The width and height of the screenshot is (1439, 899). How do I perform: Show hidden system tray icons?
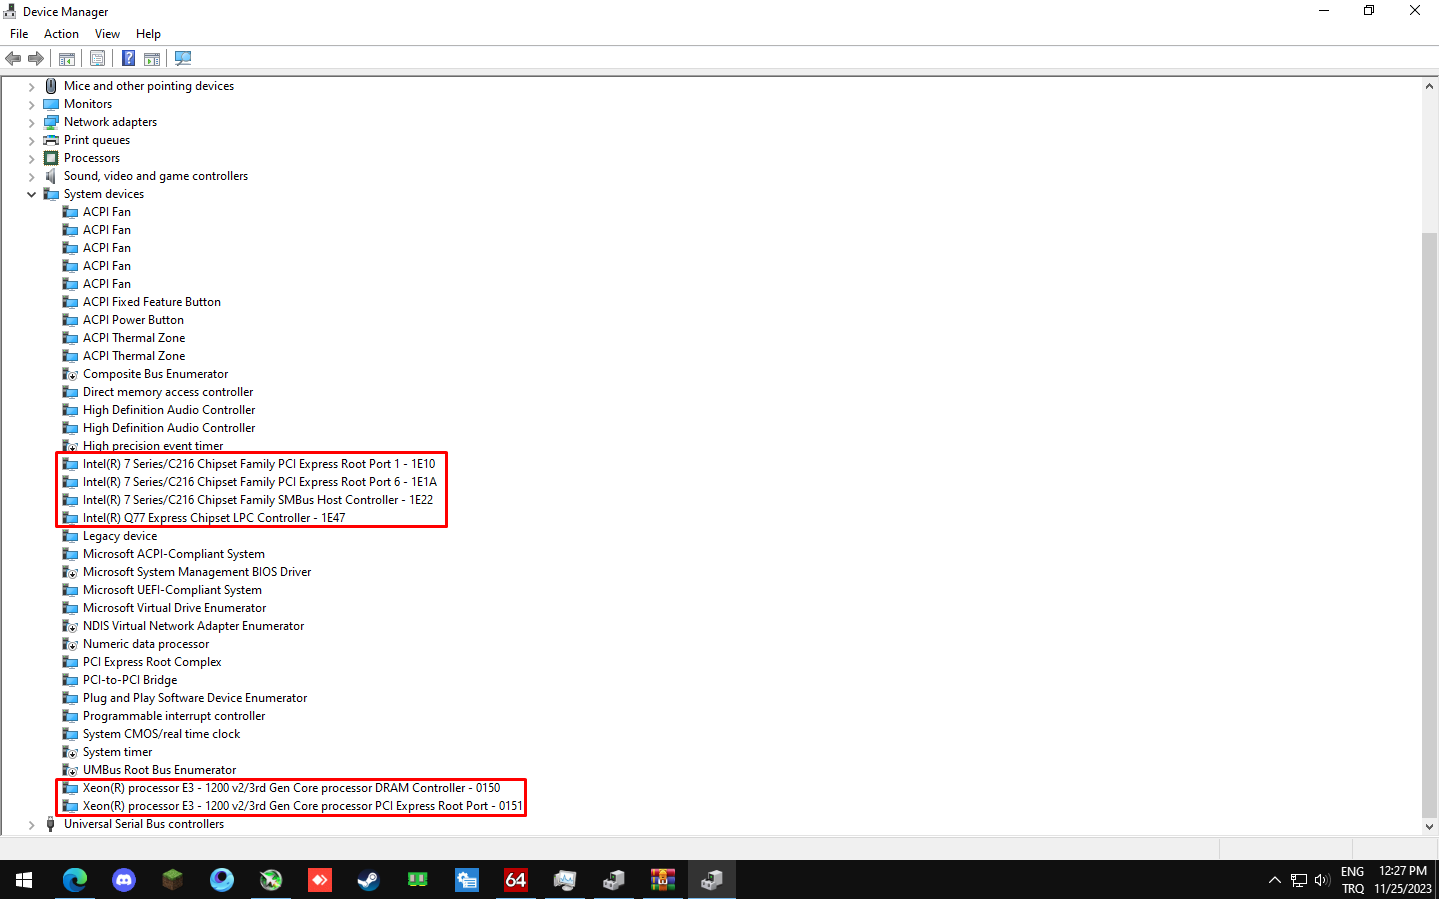pyautogui.click(x=1274, y=880)
